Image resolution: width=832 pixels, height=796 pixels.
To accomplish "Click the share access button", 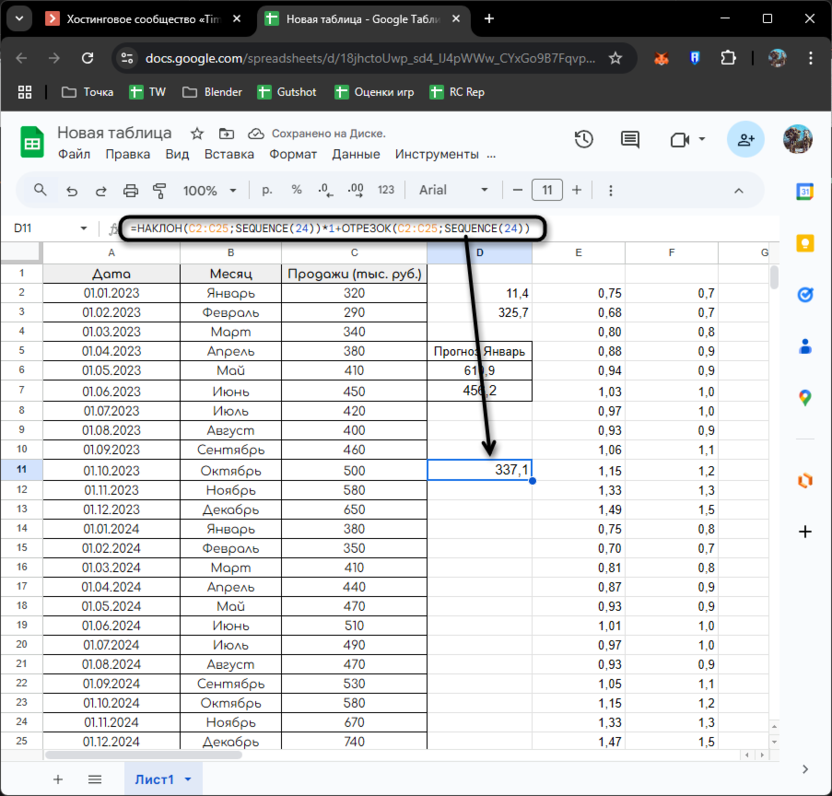I will (745, 140).
